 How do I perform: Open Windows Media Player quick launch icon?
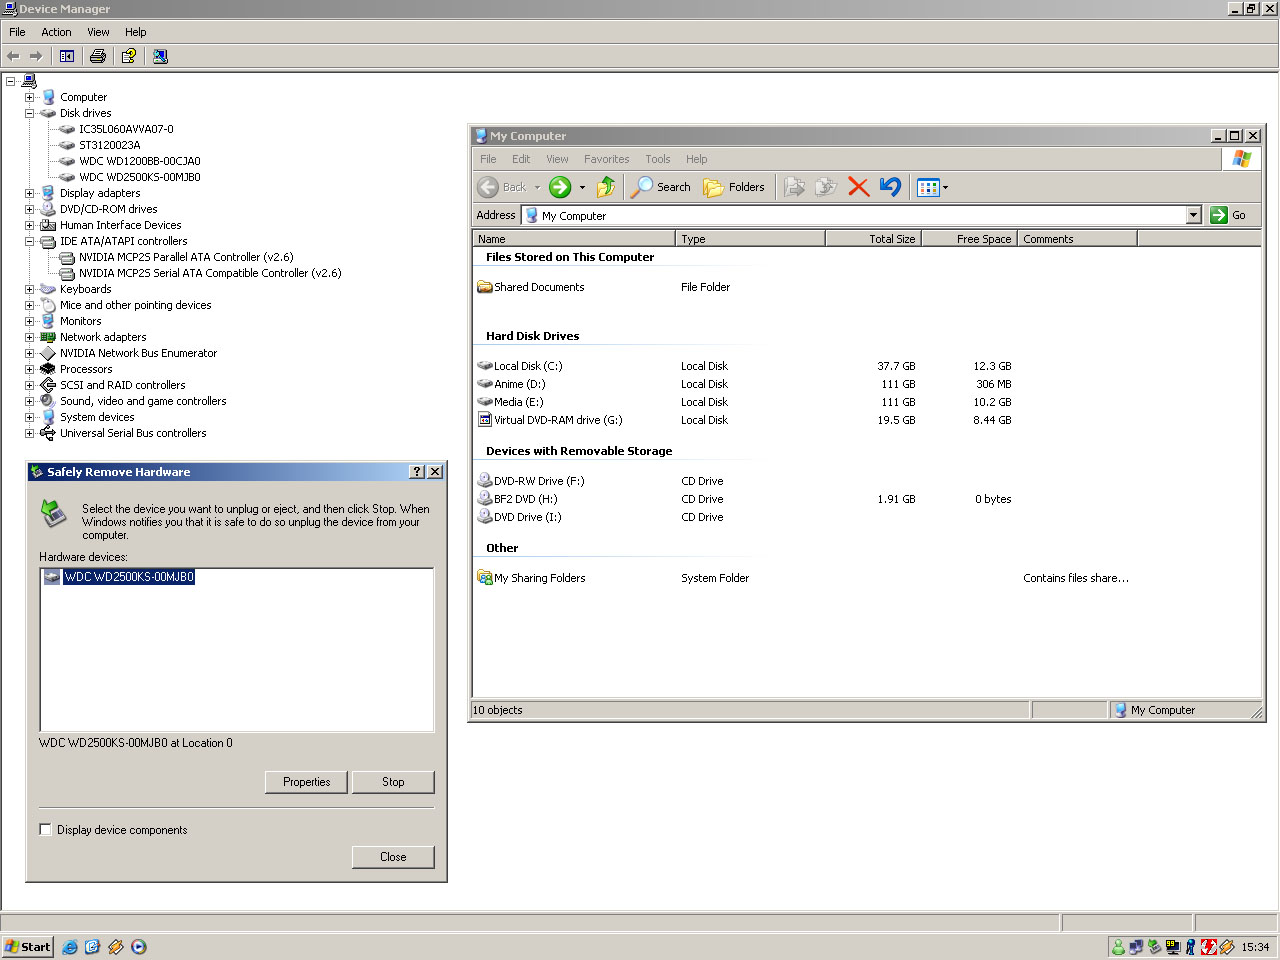pos(139,947)
